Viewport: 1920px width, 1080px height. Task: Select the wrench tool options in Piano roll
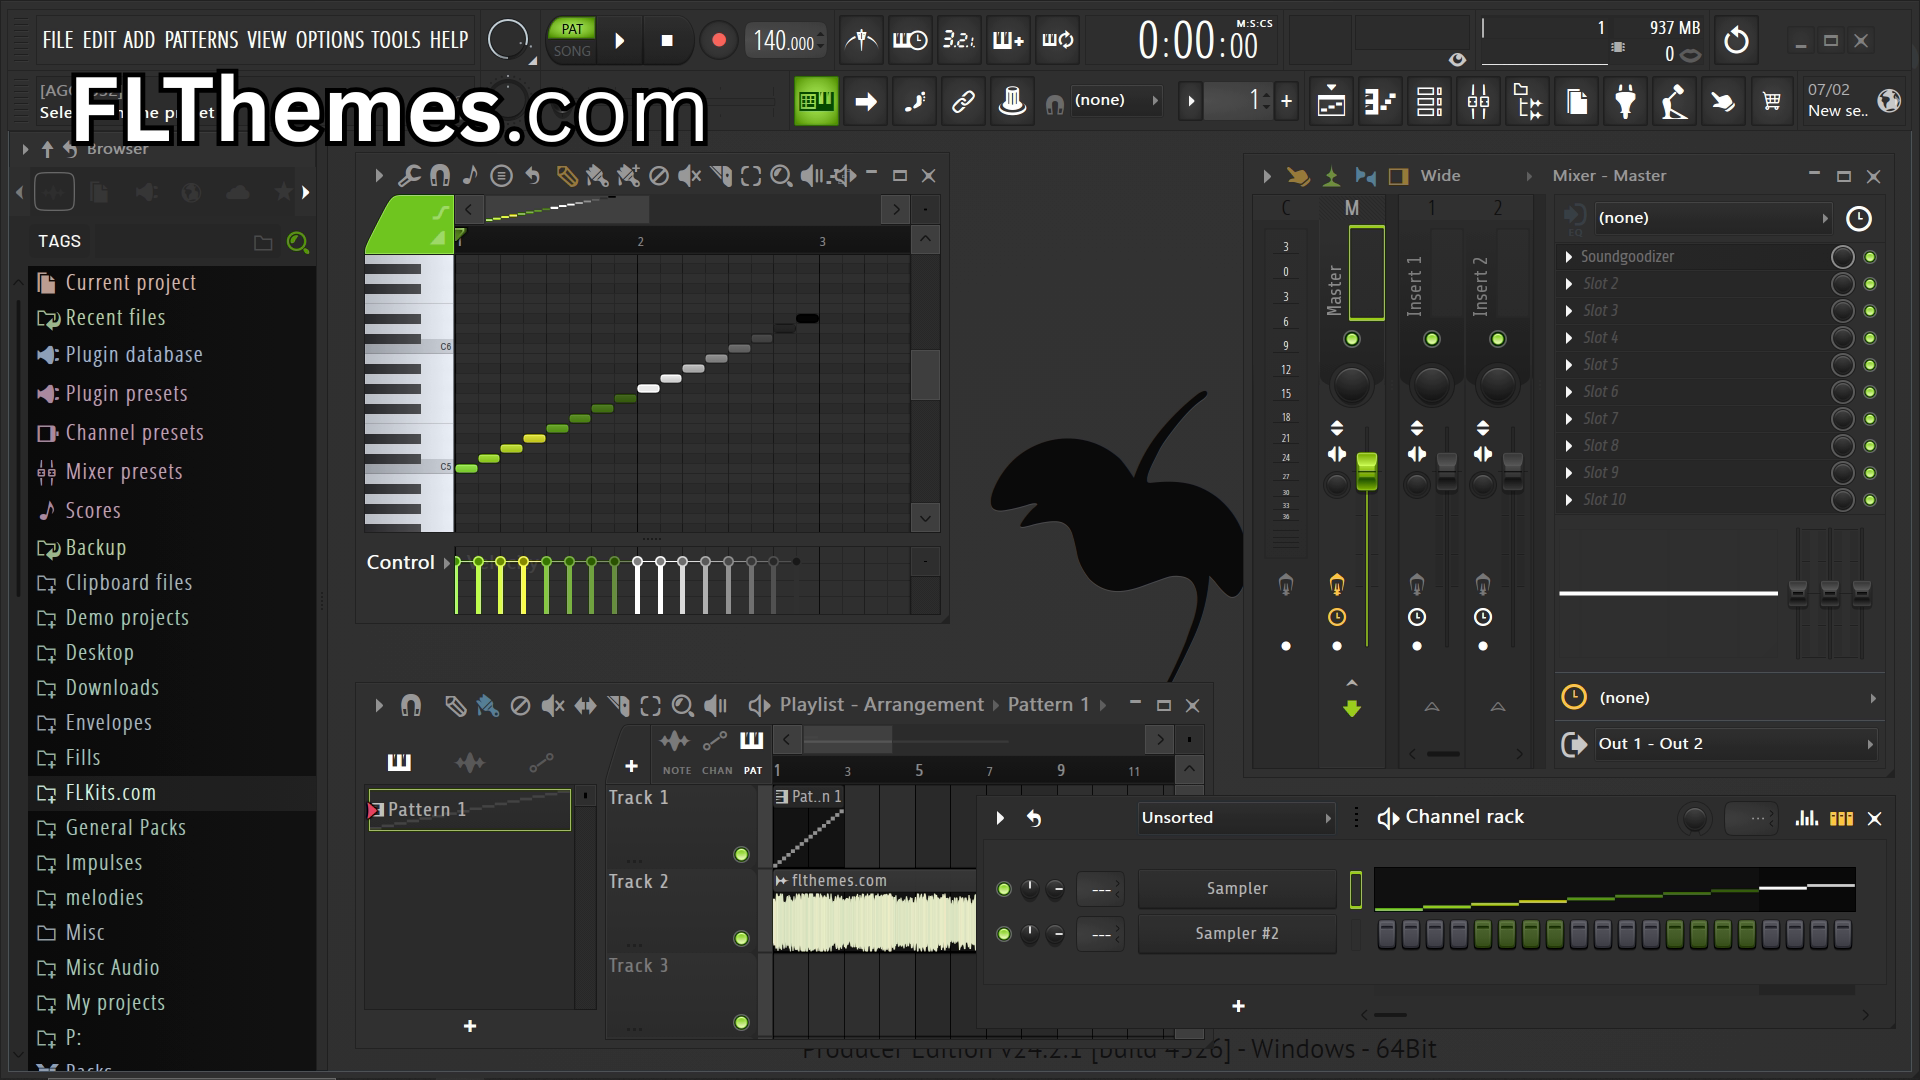pos(409,176)
